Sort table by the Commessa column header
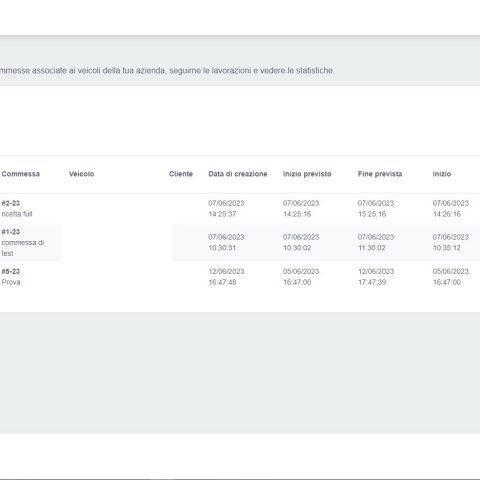The width and height of the screenshot is (480, 480). click(21, 174)
